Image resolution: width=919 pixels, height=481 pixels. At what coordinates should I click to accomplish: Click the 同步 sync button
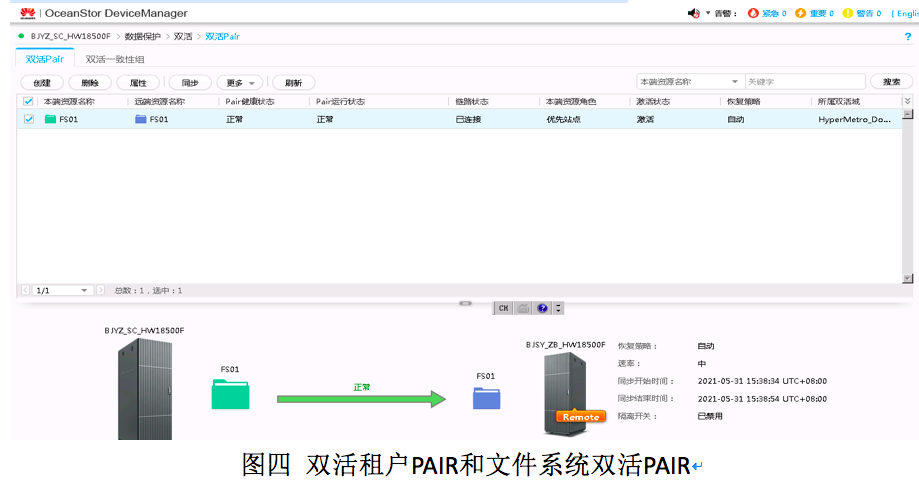click(190, 83)
